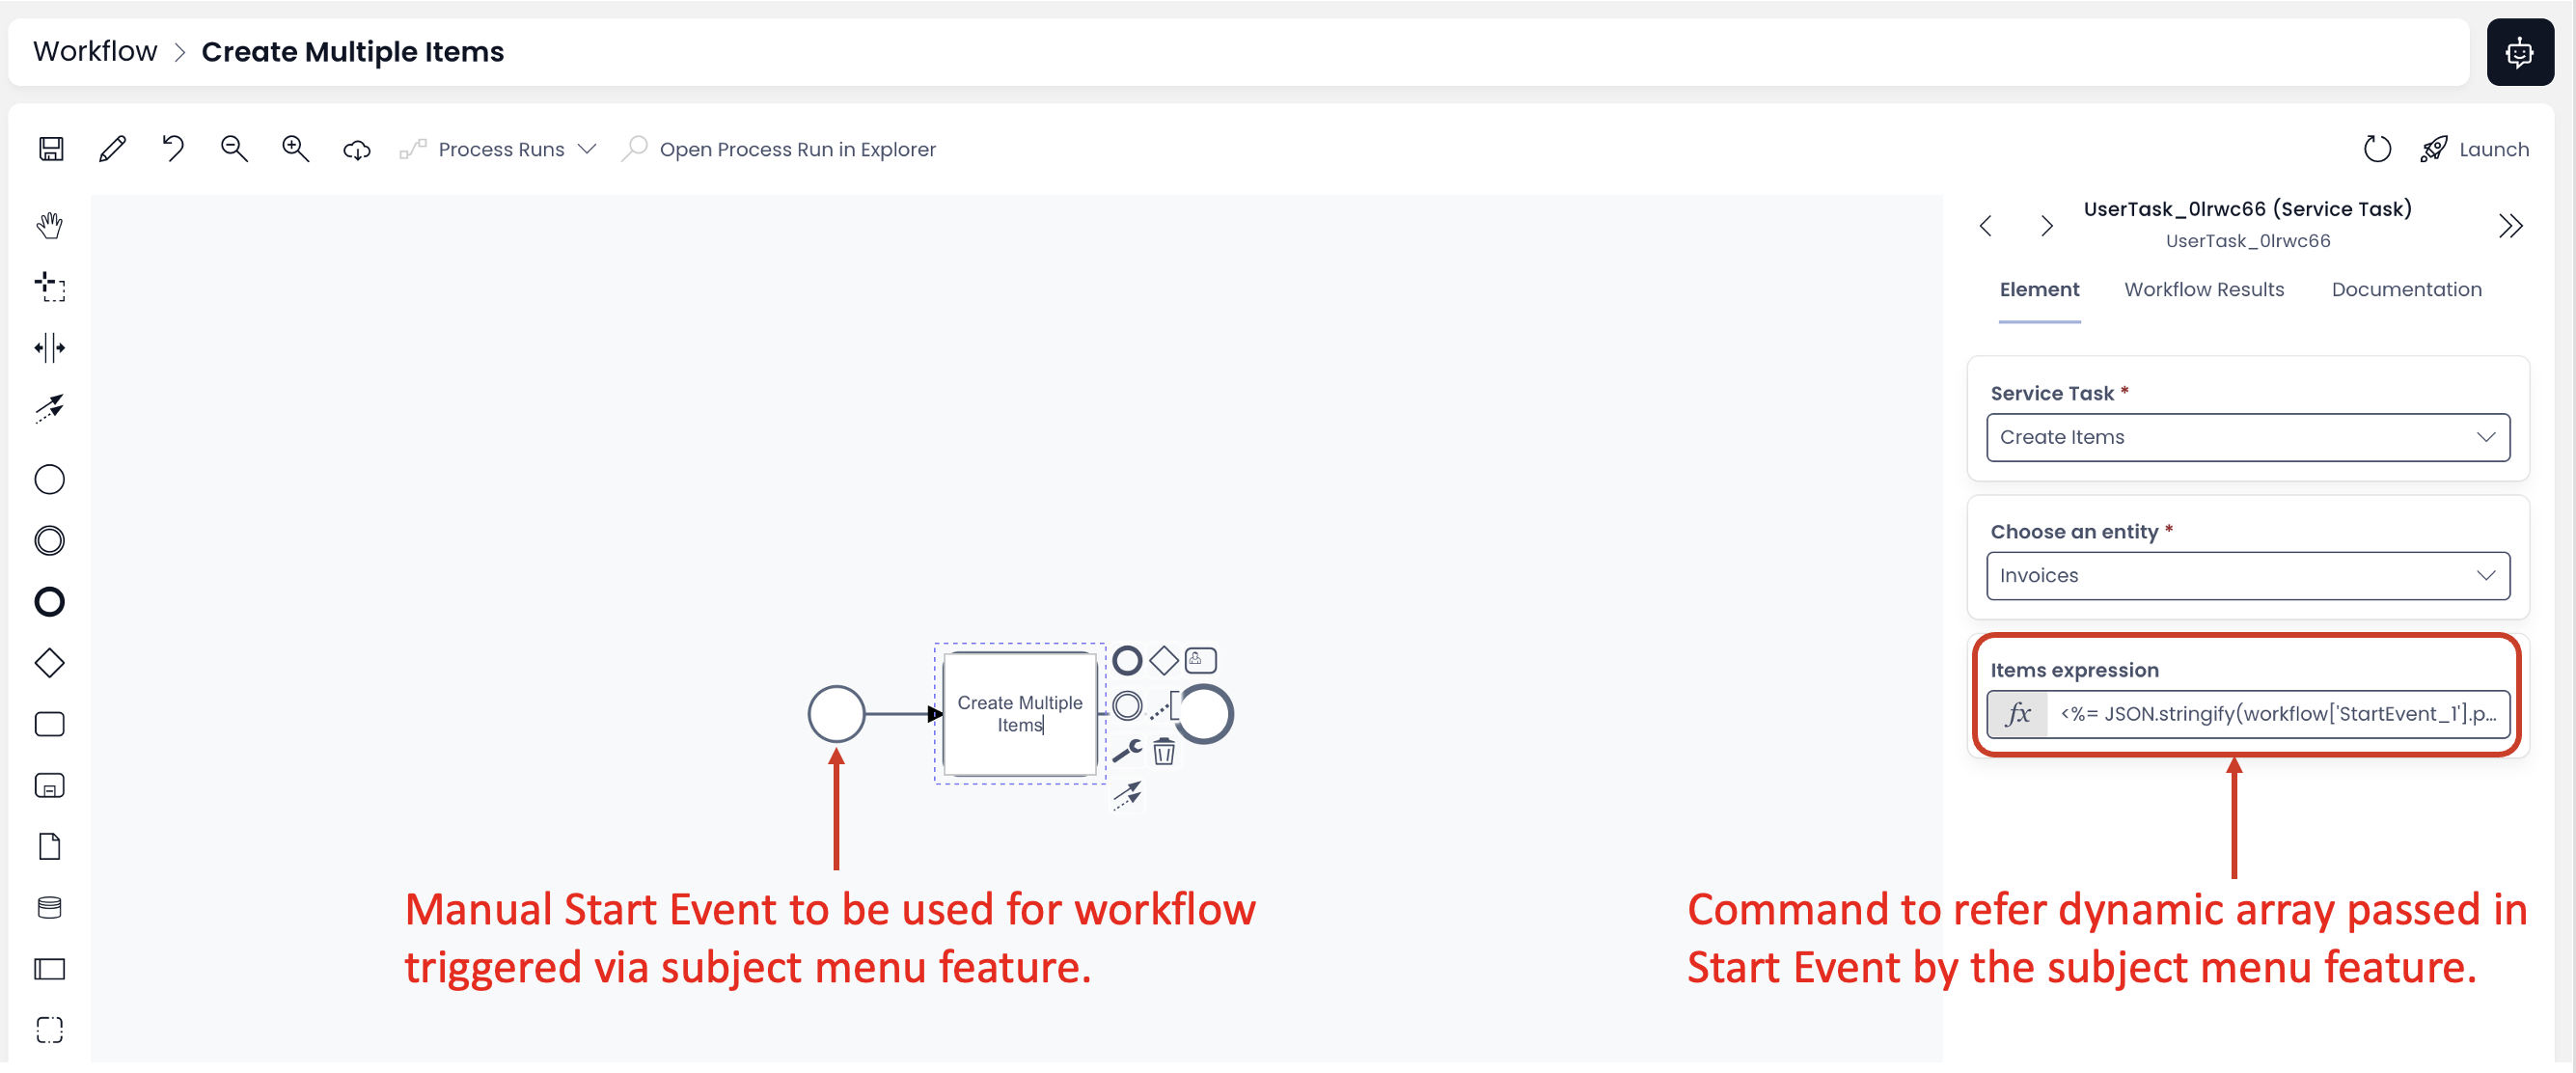This screenshot has width=2576, height=1073.
Task: Switch to the Documentation tab
Action: [x=2406, y=289]
